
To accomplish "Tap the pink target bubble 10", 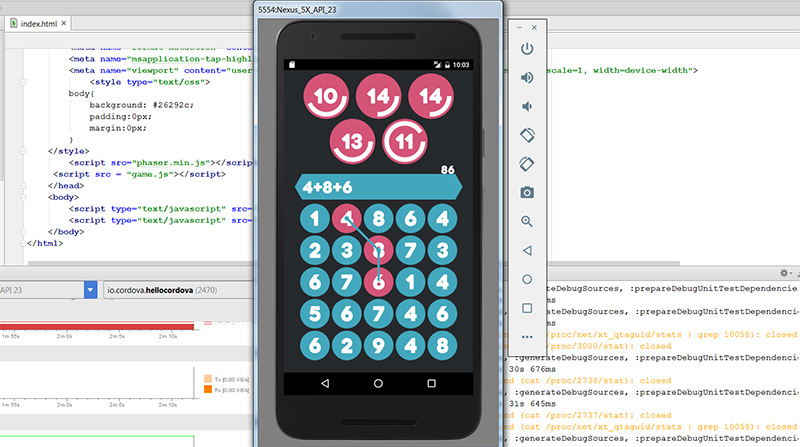I will point(326,96).
